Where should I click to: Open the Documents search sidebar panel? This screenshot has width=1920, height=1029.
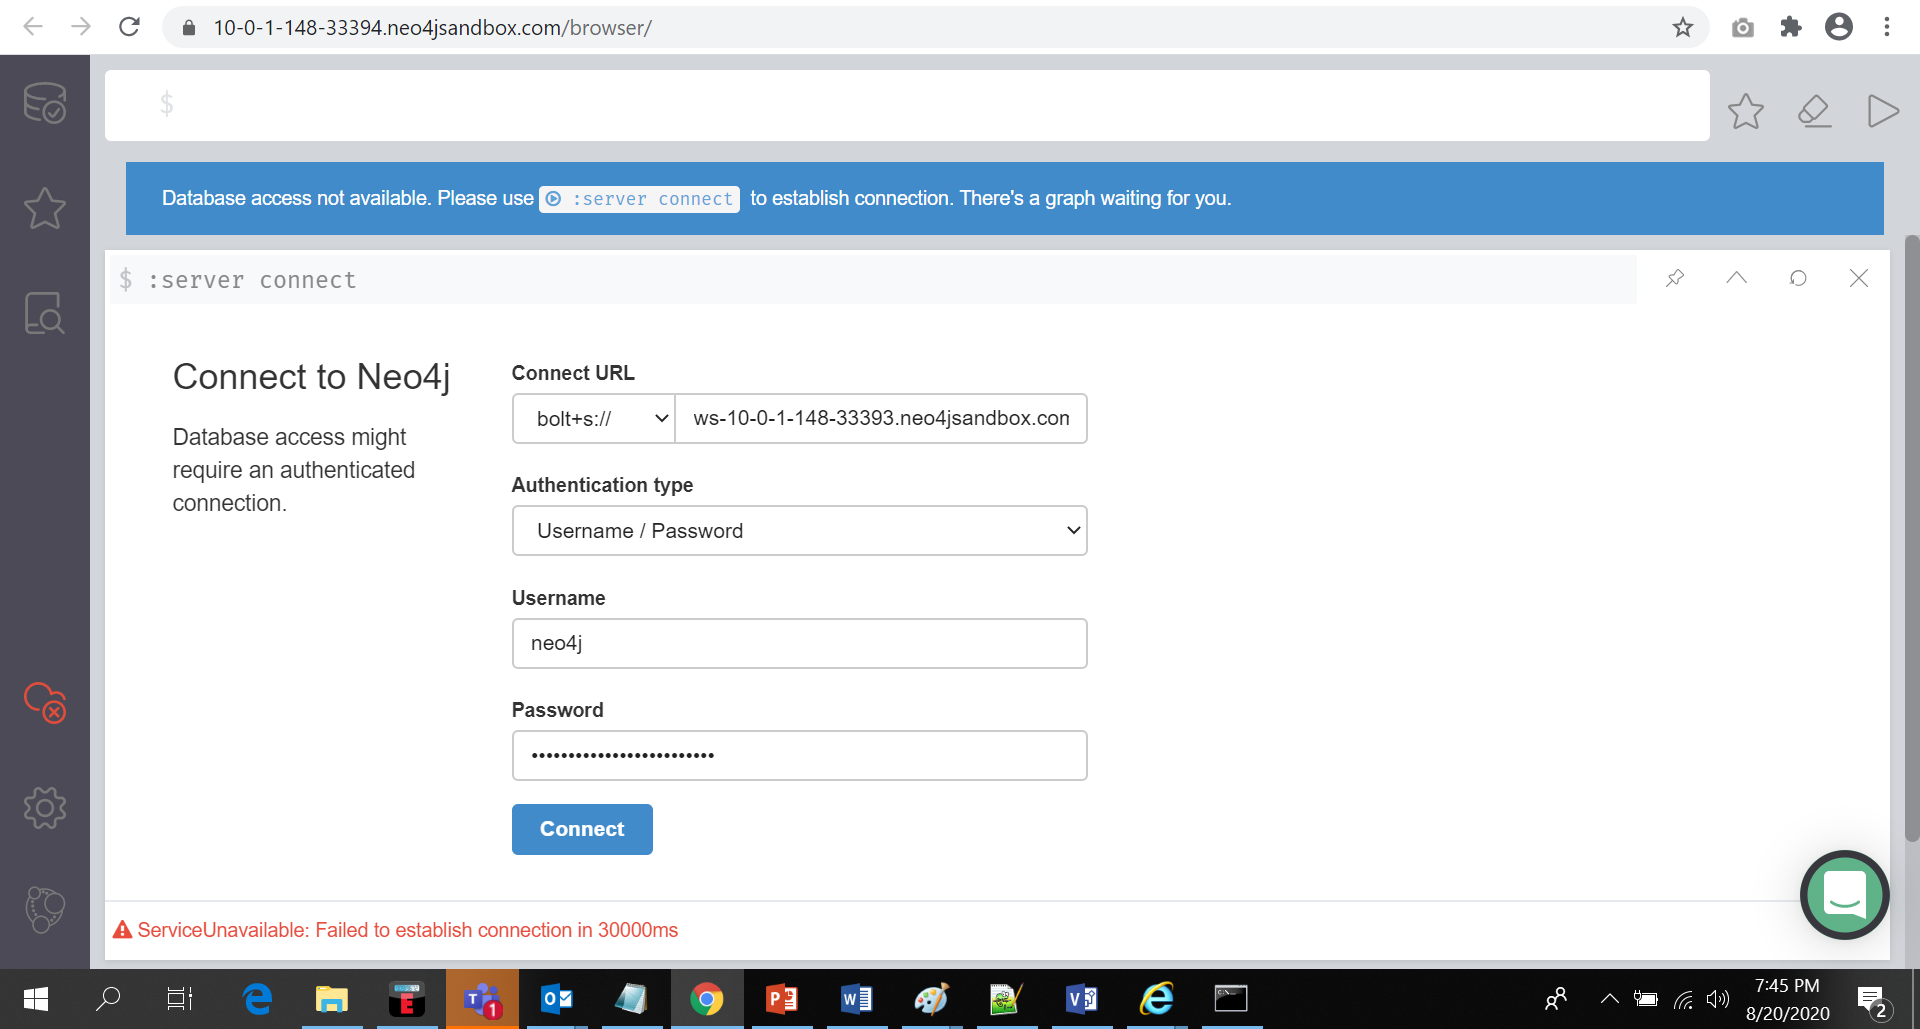[45, 313]
